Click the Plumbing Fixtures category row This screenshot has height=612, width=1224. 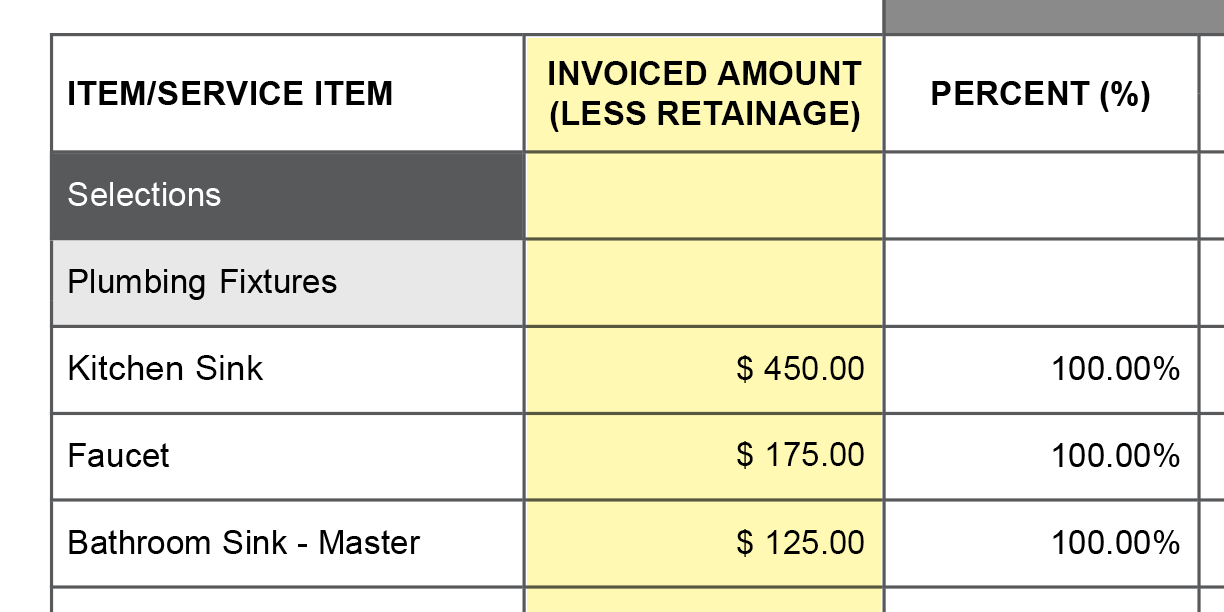[x=287, y=282]
